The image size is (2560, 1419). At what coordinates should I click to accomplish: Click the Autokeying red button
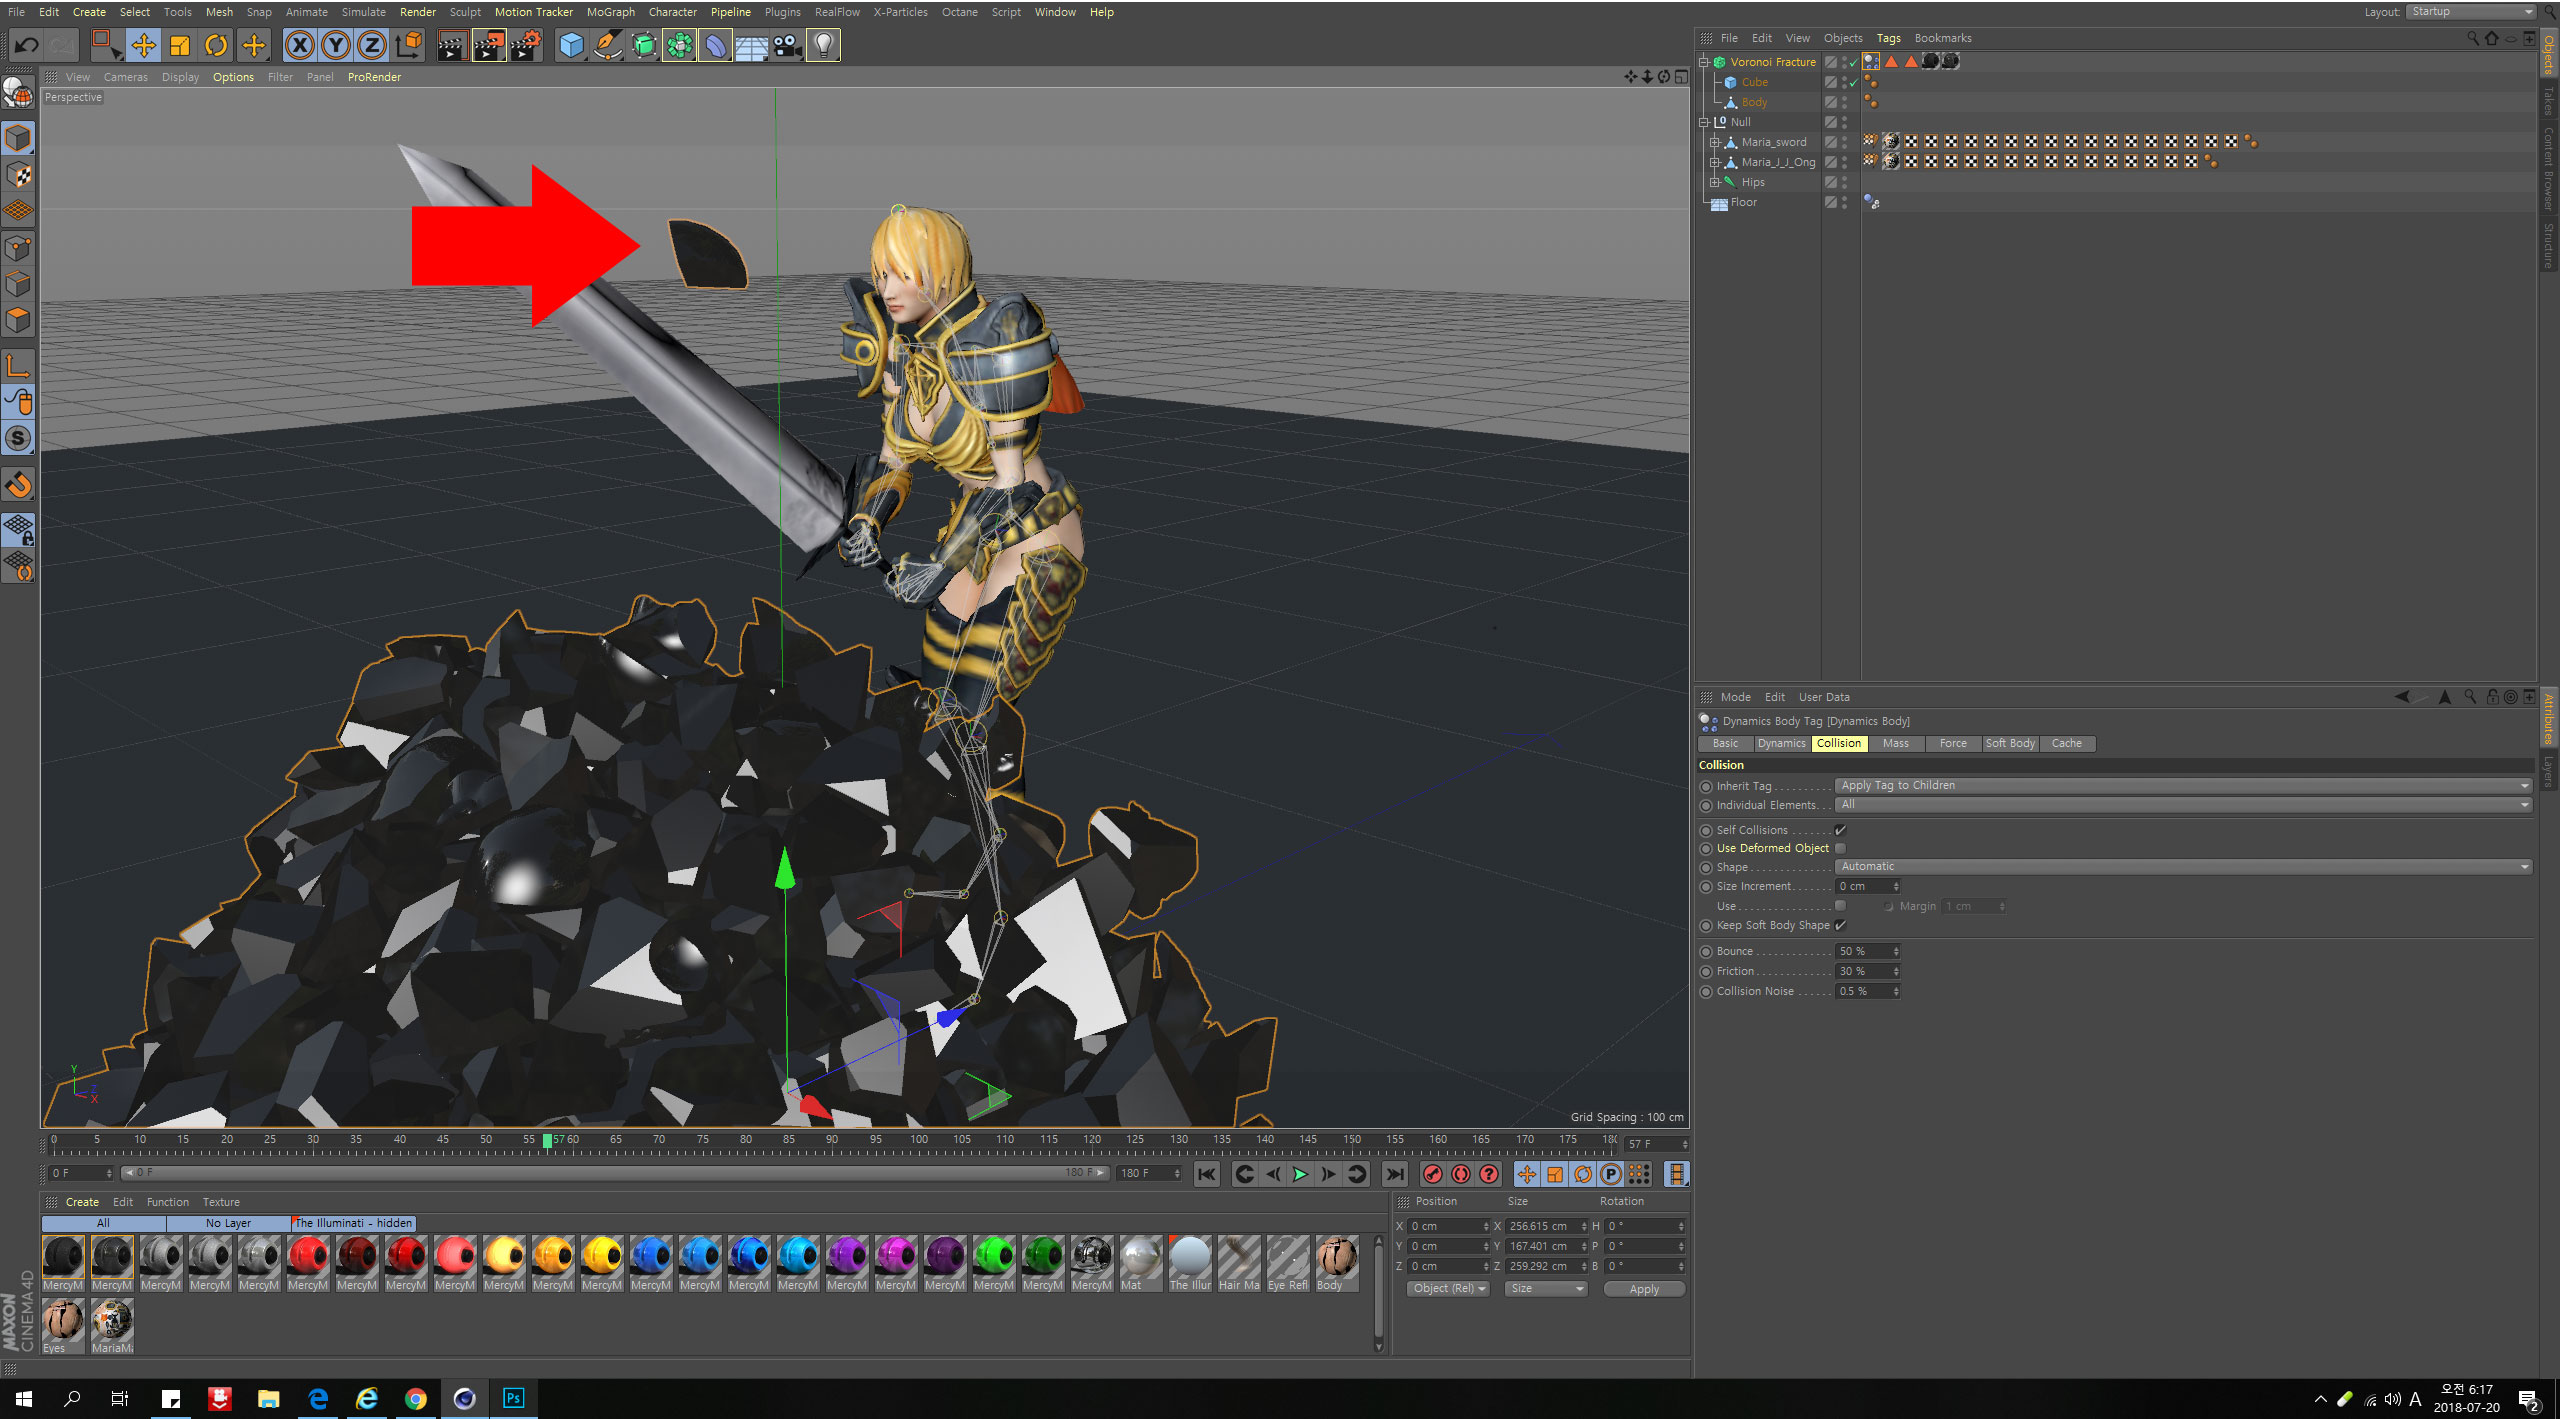point(1461,1174)
